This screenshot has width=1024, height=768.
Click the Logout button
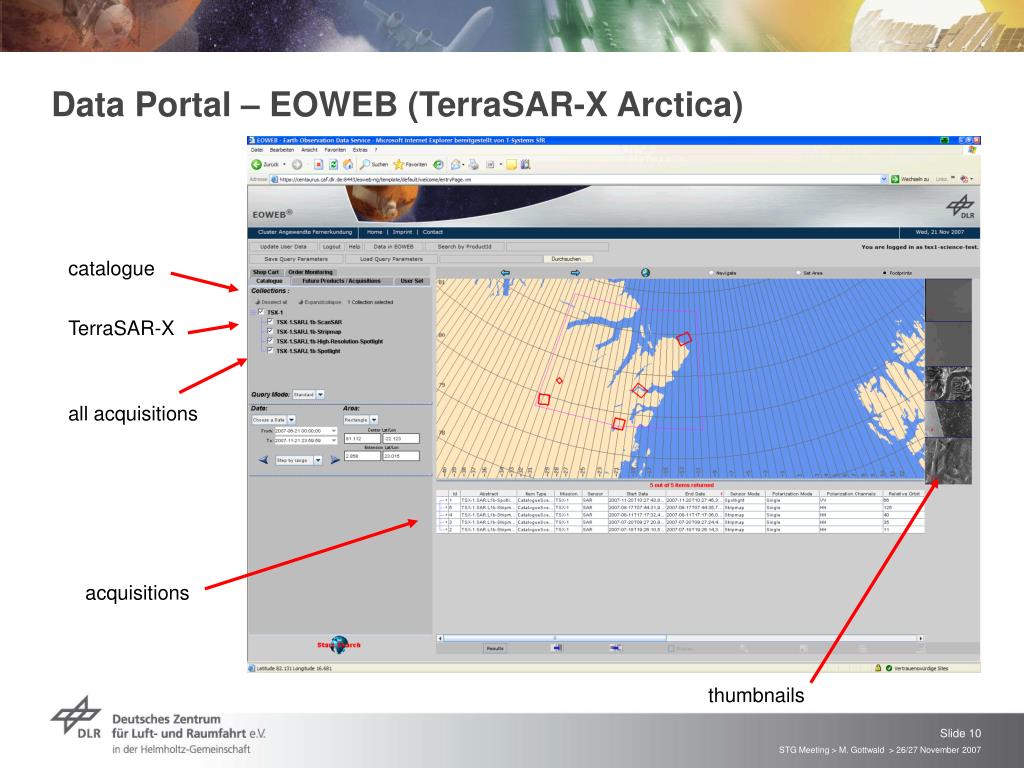tap(332, 247)
